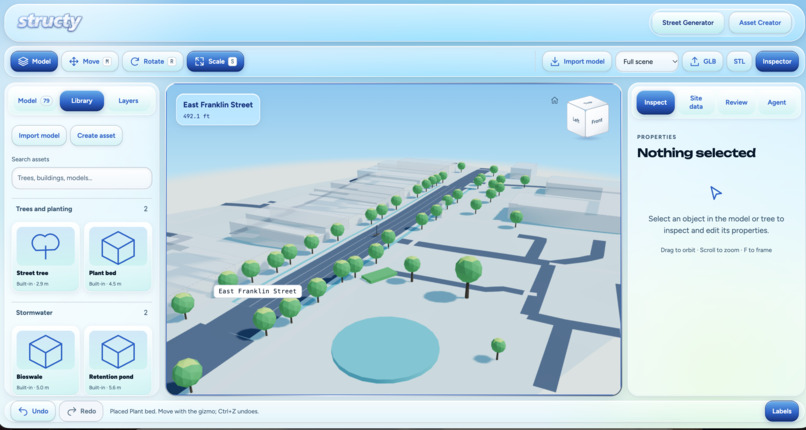Click the Street tree icon image
The image size is (806, 430).
[x=46, y=247]
